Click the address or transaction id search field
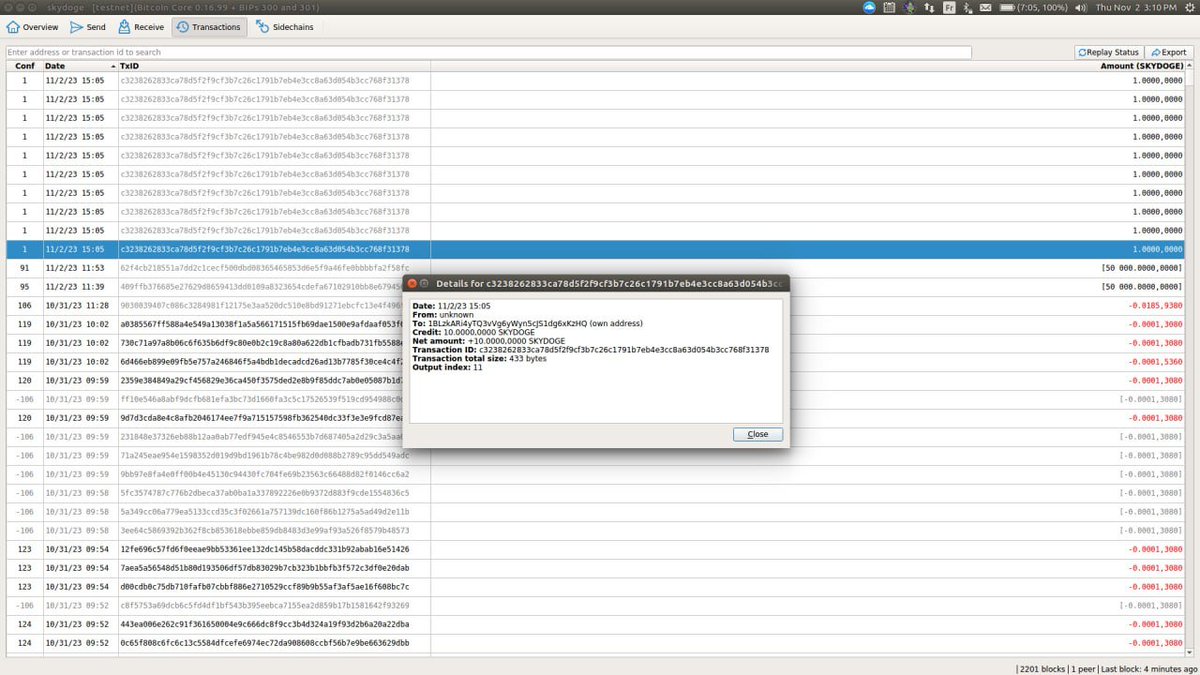The image size is (1200, 675). click(x=488, y=52)
